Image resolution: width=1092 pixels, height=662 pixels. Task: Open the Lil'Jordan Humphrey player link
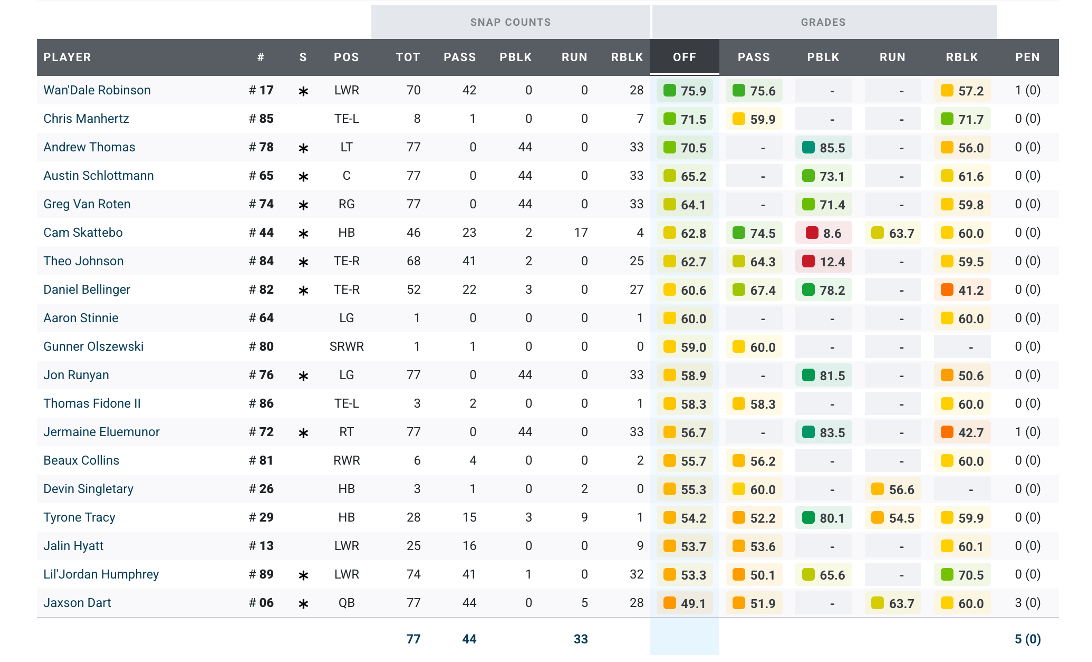point(101,575)
